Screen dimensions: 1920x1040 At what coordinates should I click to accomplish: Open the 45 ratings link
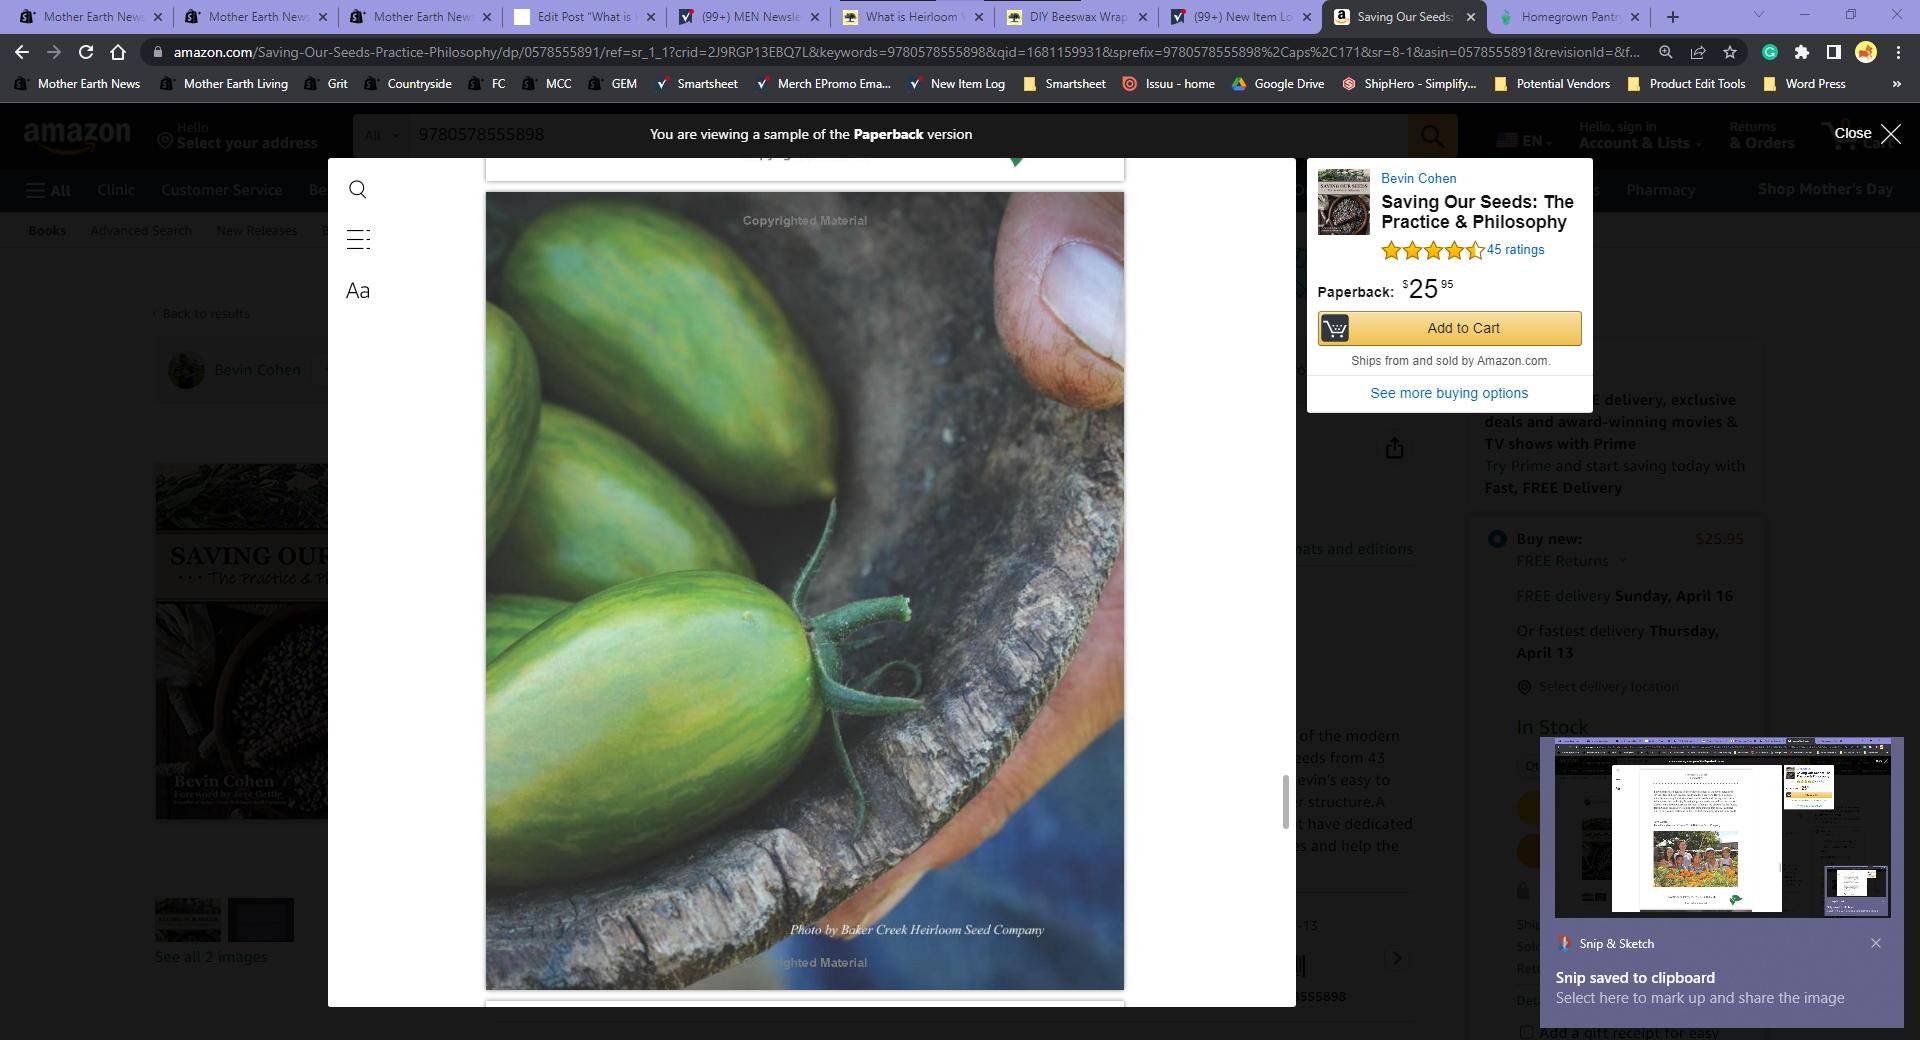(x=1515, y=250)
